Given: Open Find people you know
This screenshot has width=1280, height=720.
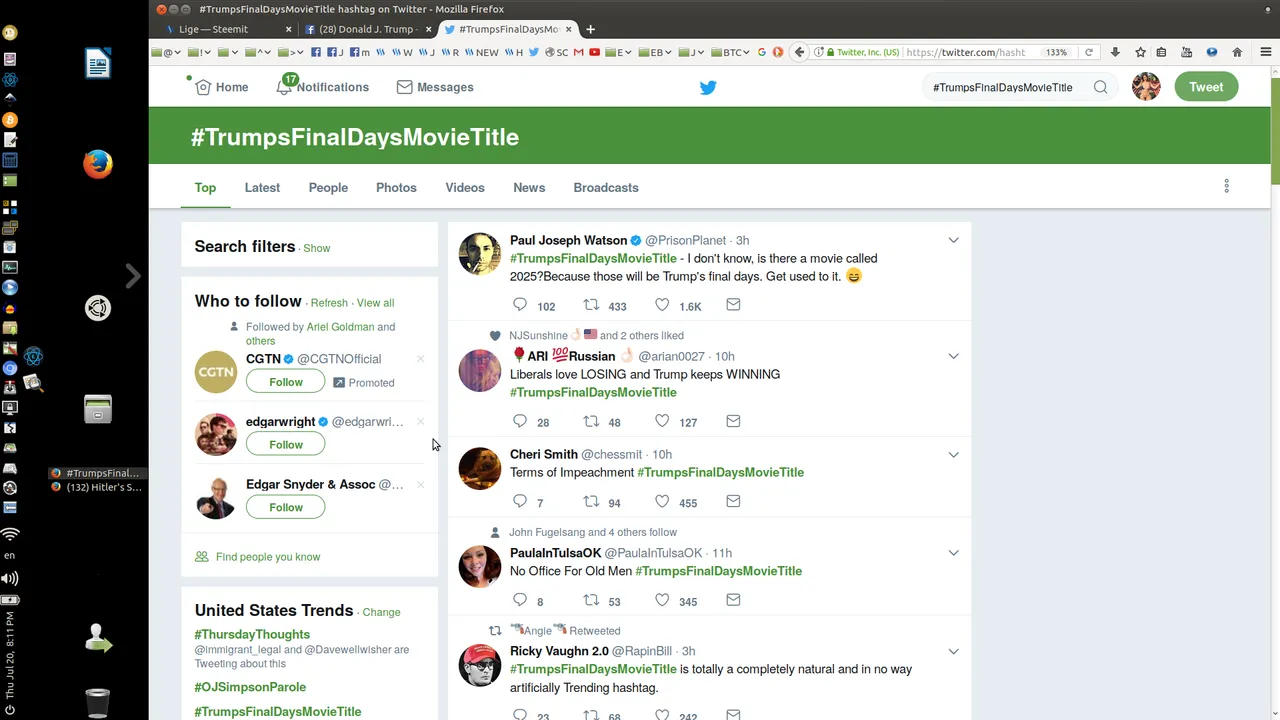Looking at the screenshot, I should (268, 557).
